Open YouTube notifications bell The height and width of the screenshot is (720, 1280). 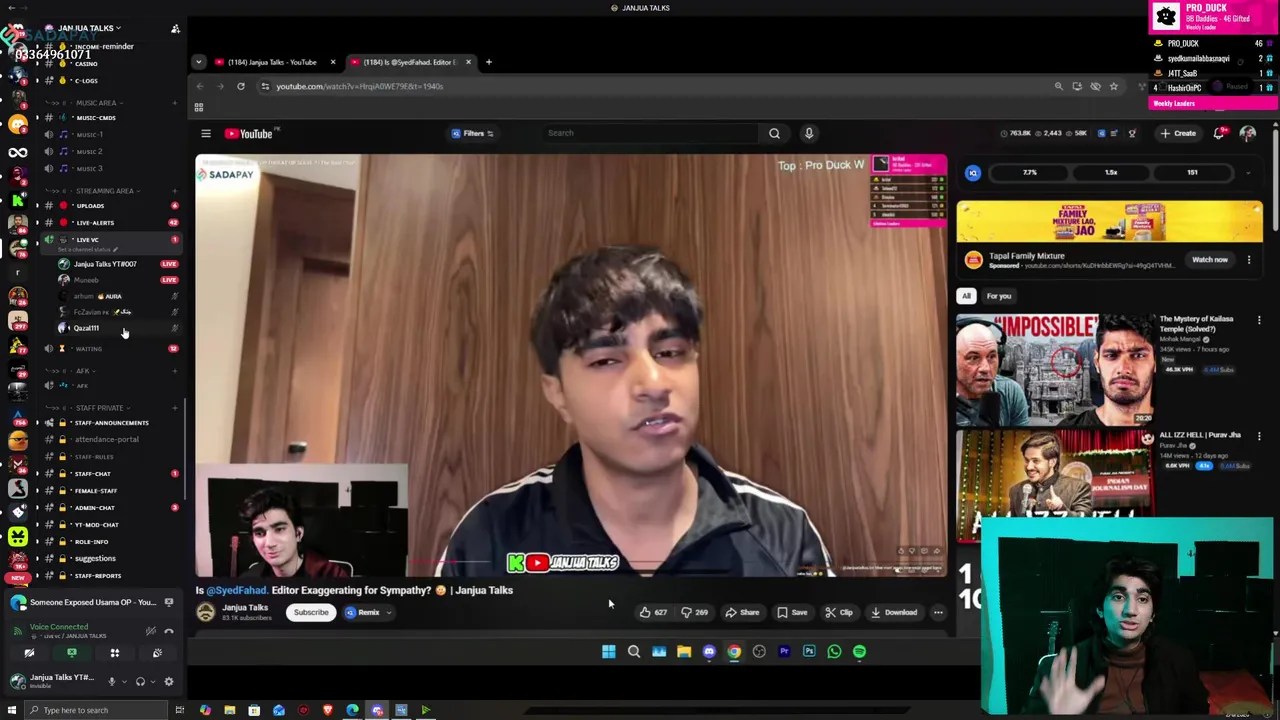tap(1219, 133)
